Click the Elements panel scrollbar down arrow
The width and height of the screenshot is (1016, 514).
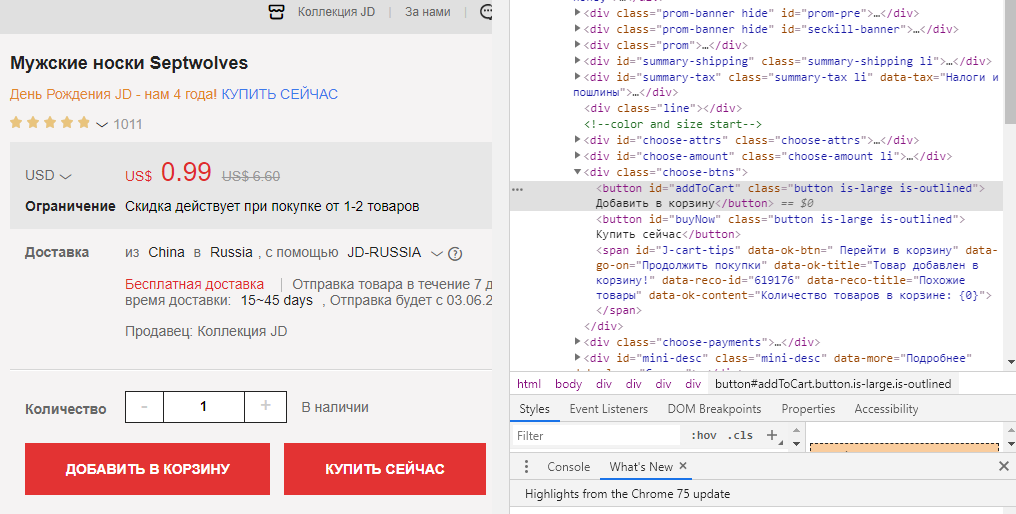coord(1010,362)
